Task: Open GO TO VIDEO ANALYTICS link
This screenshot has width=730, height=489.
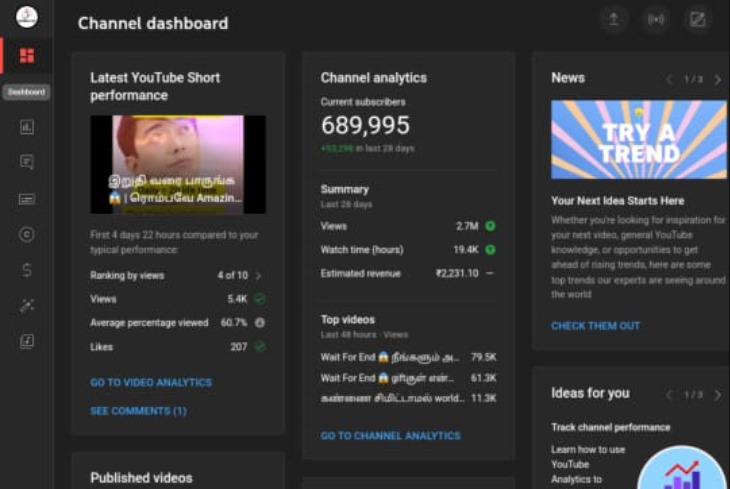Action: 151,382
